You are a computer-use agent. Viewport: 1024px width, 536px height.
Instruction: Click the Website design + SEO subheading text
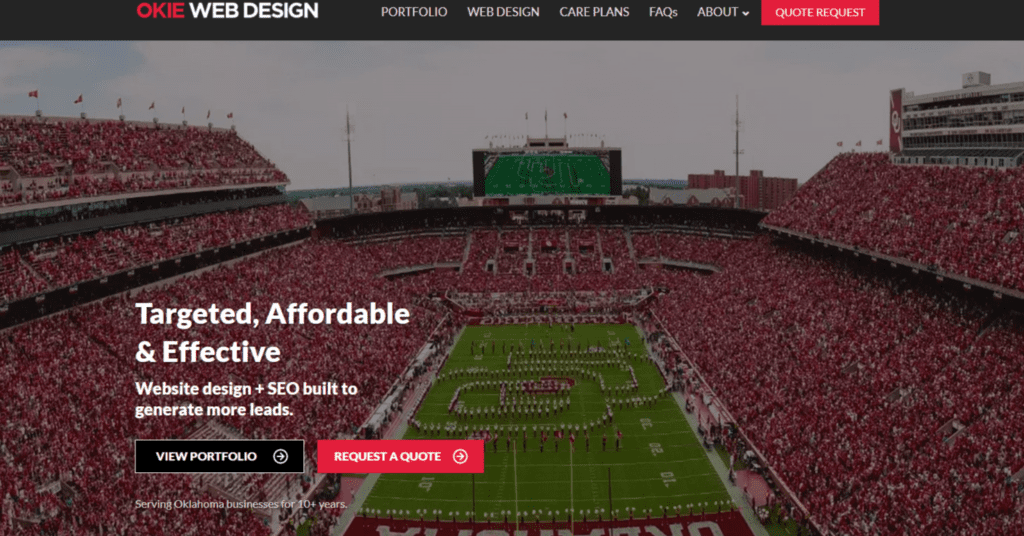click(x=246, y=399)
